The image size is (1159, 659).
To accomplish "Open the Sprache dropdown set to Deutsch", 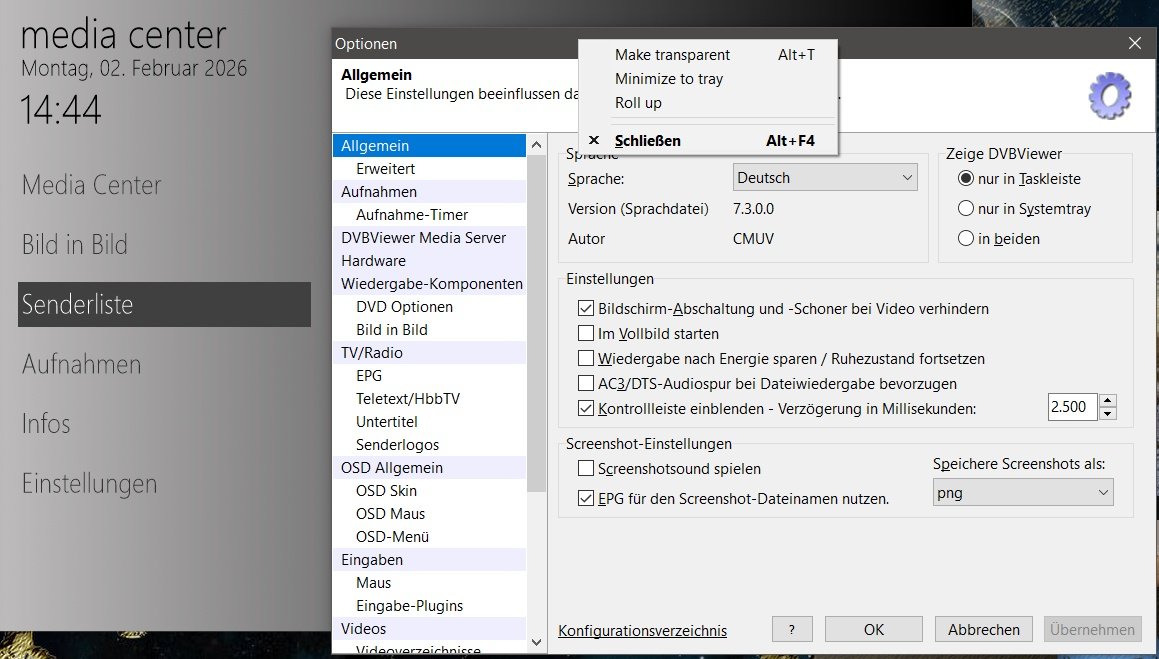I will click(x=825, y=178).
